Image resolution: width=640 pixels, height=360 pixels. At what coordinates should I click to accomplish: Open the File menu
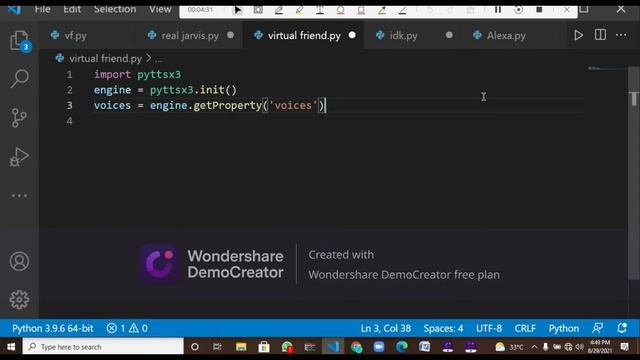[42, 9]
